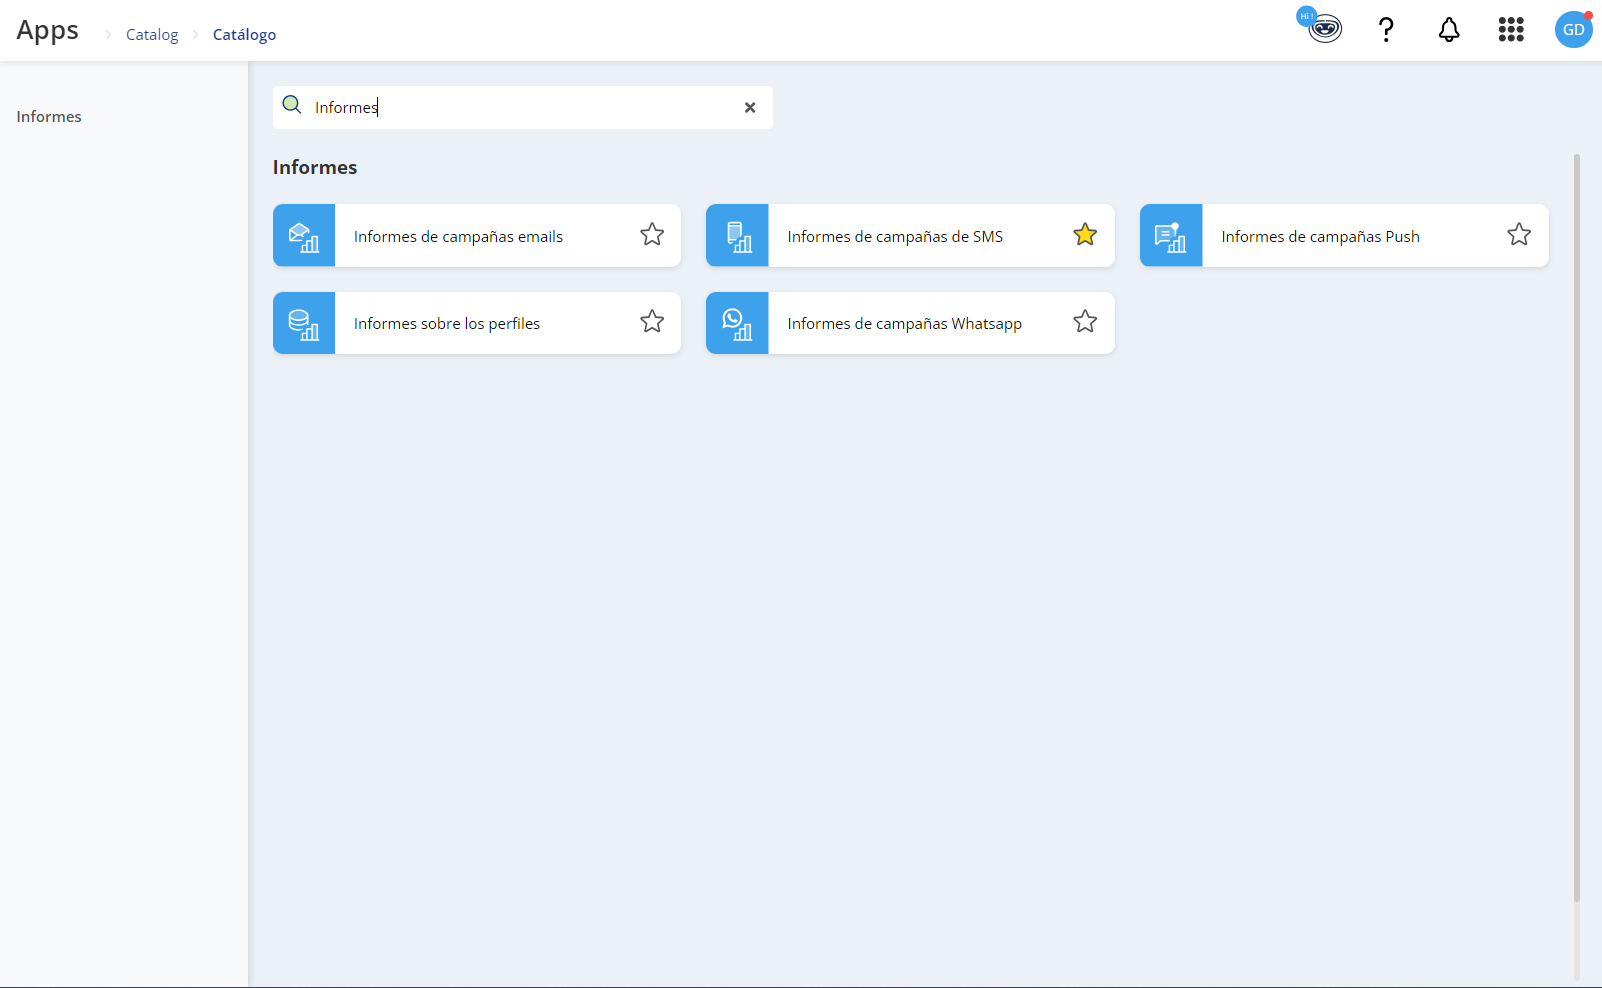Open the help question mark

point(1386,30)
